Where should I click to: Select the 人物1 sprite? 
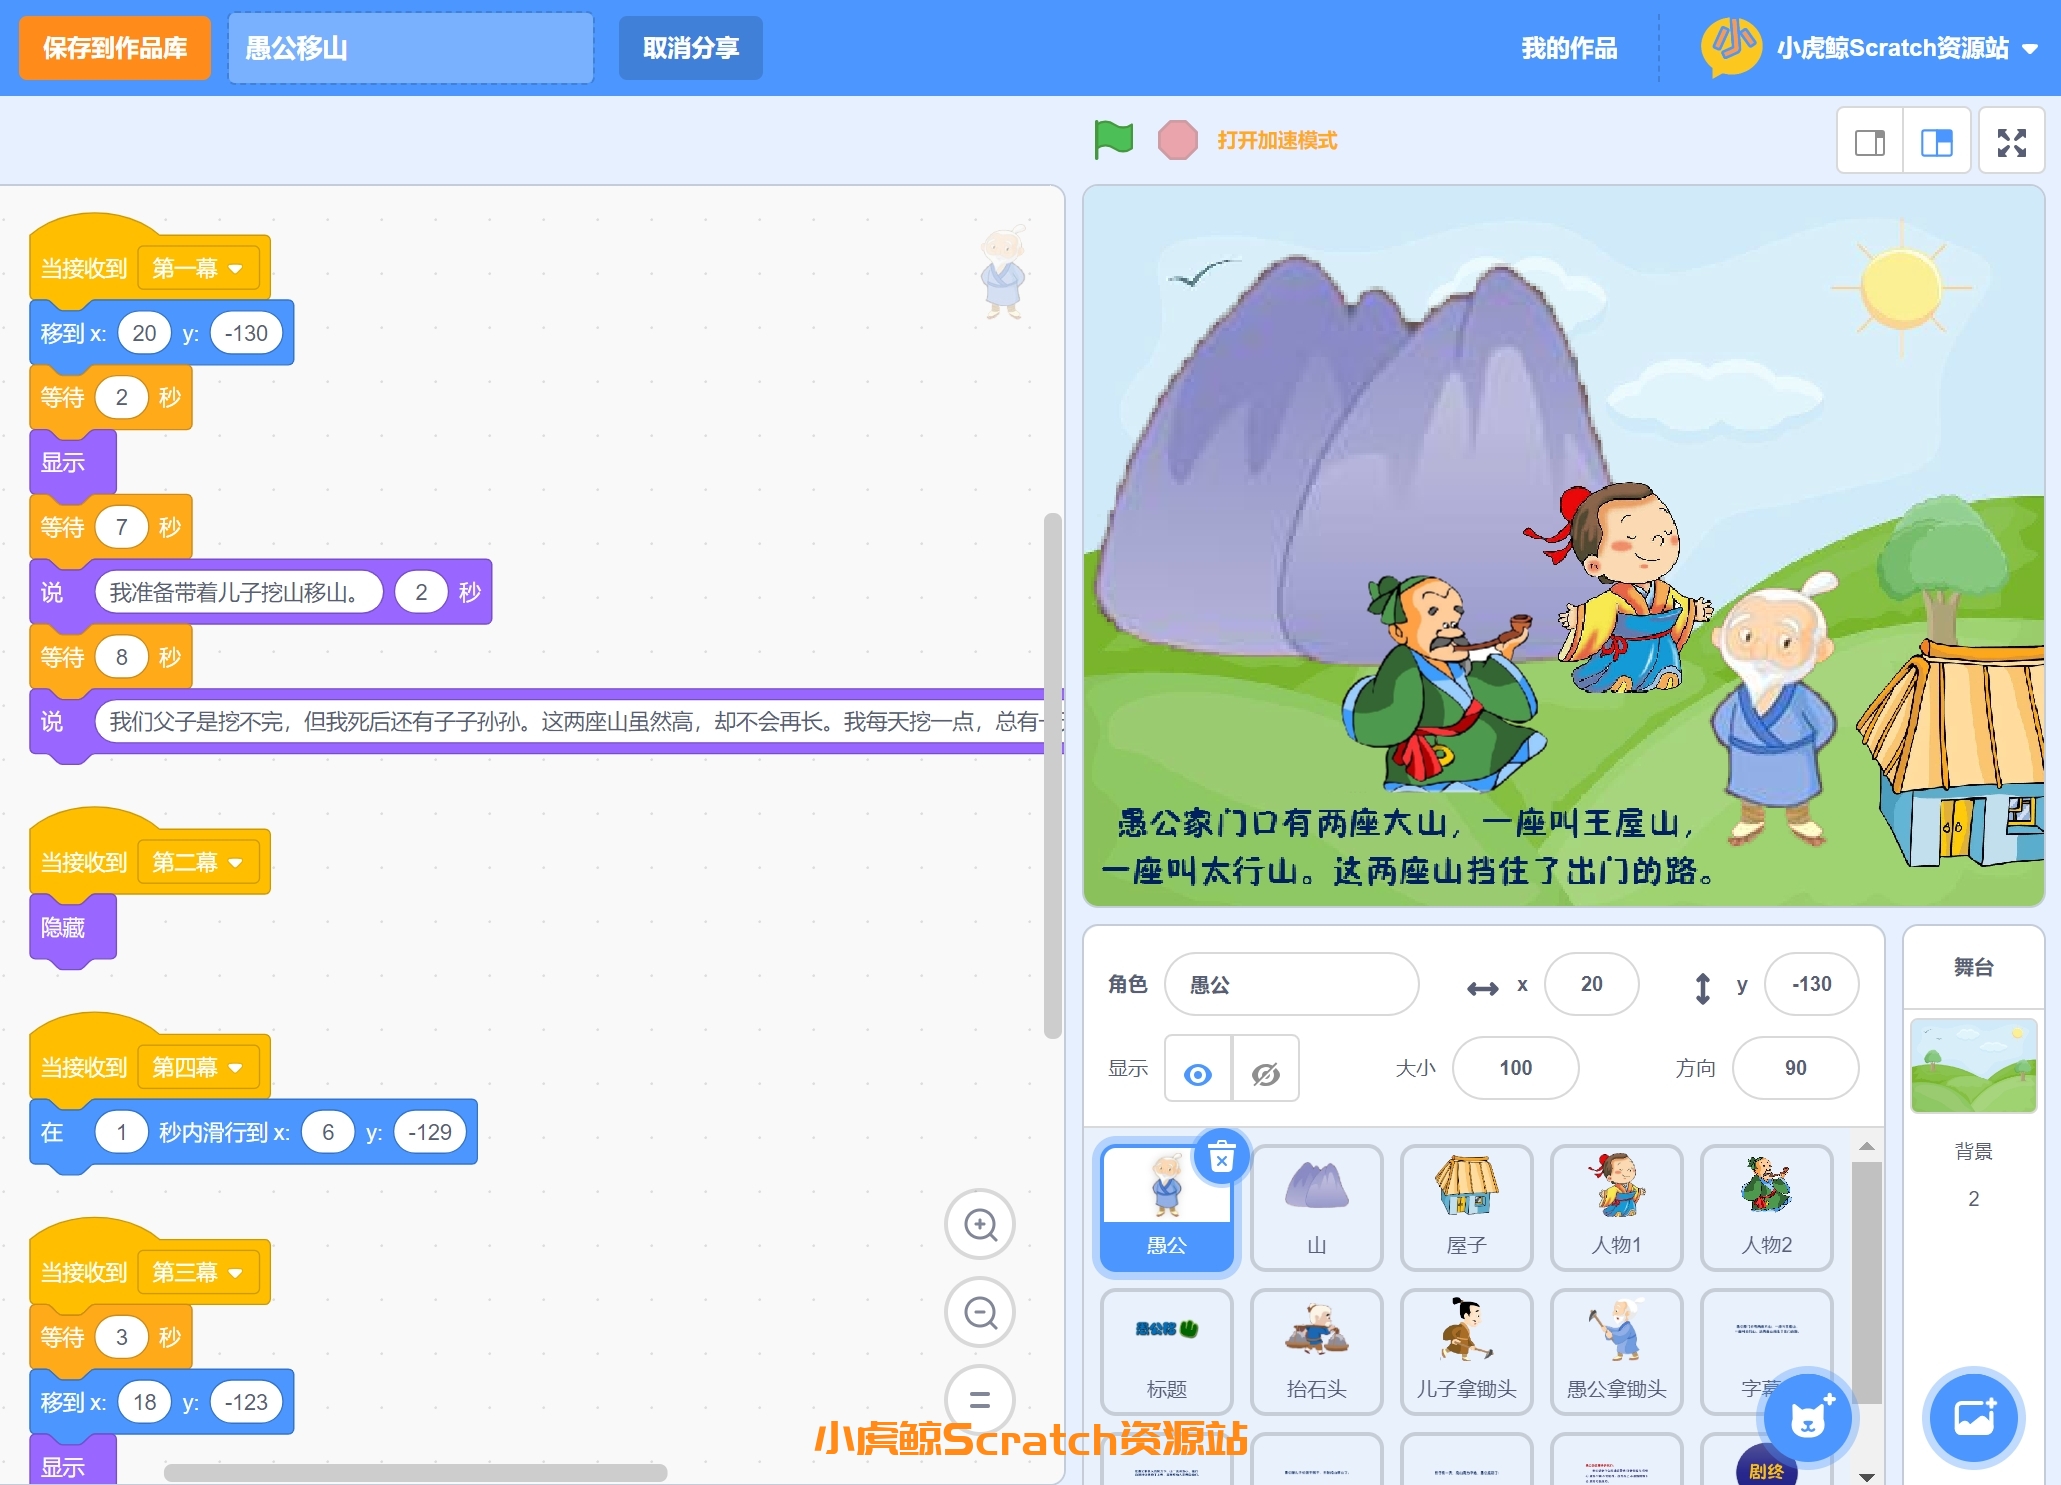1617,1208
